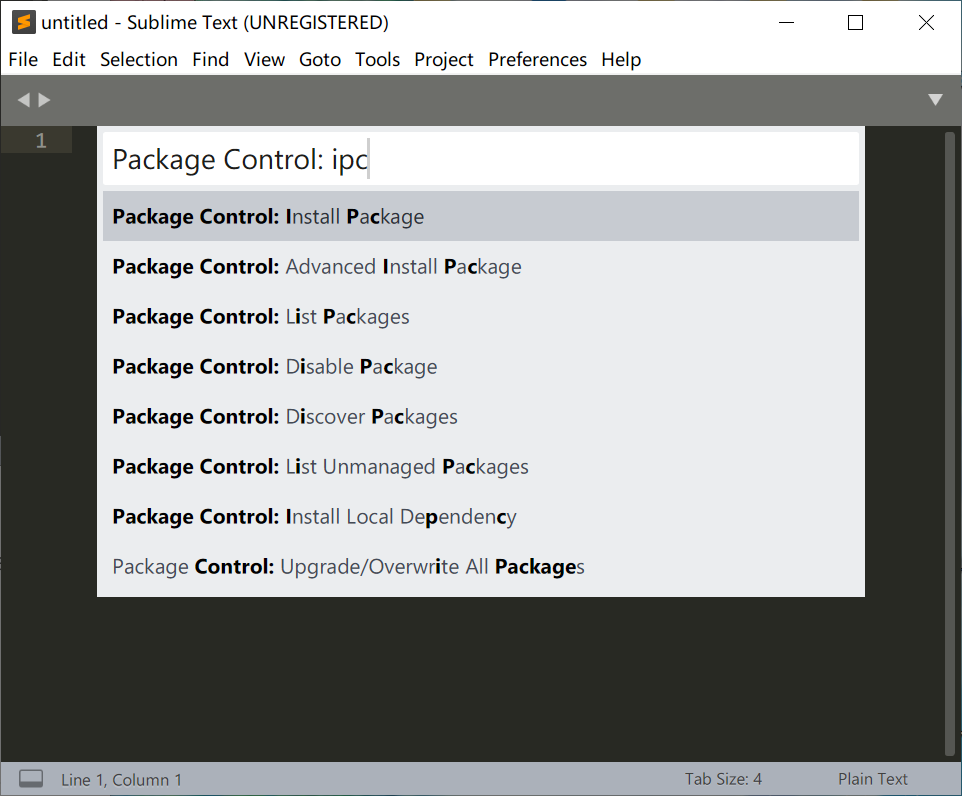Click the forward navigation arrow
962x796 pixels.
click(44, 99)
